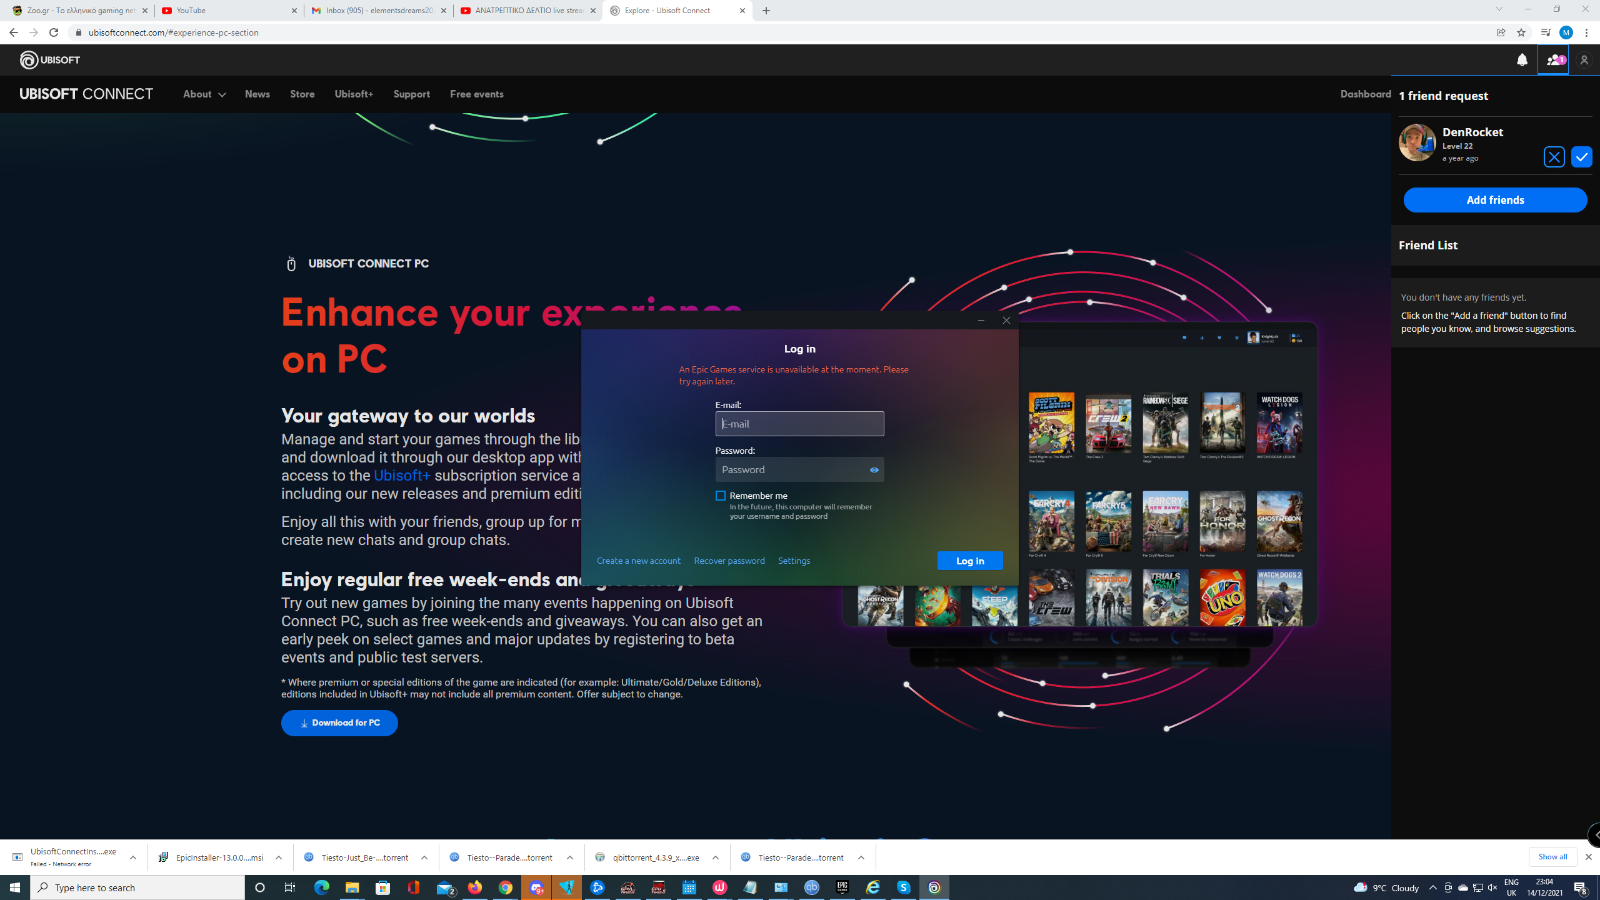Click Create a new account link
1600x900 pixels.
click(x=638, y=561)
